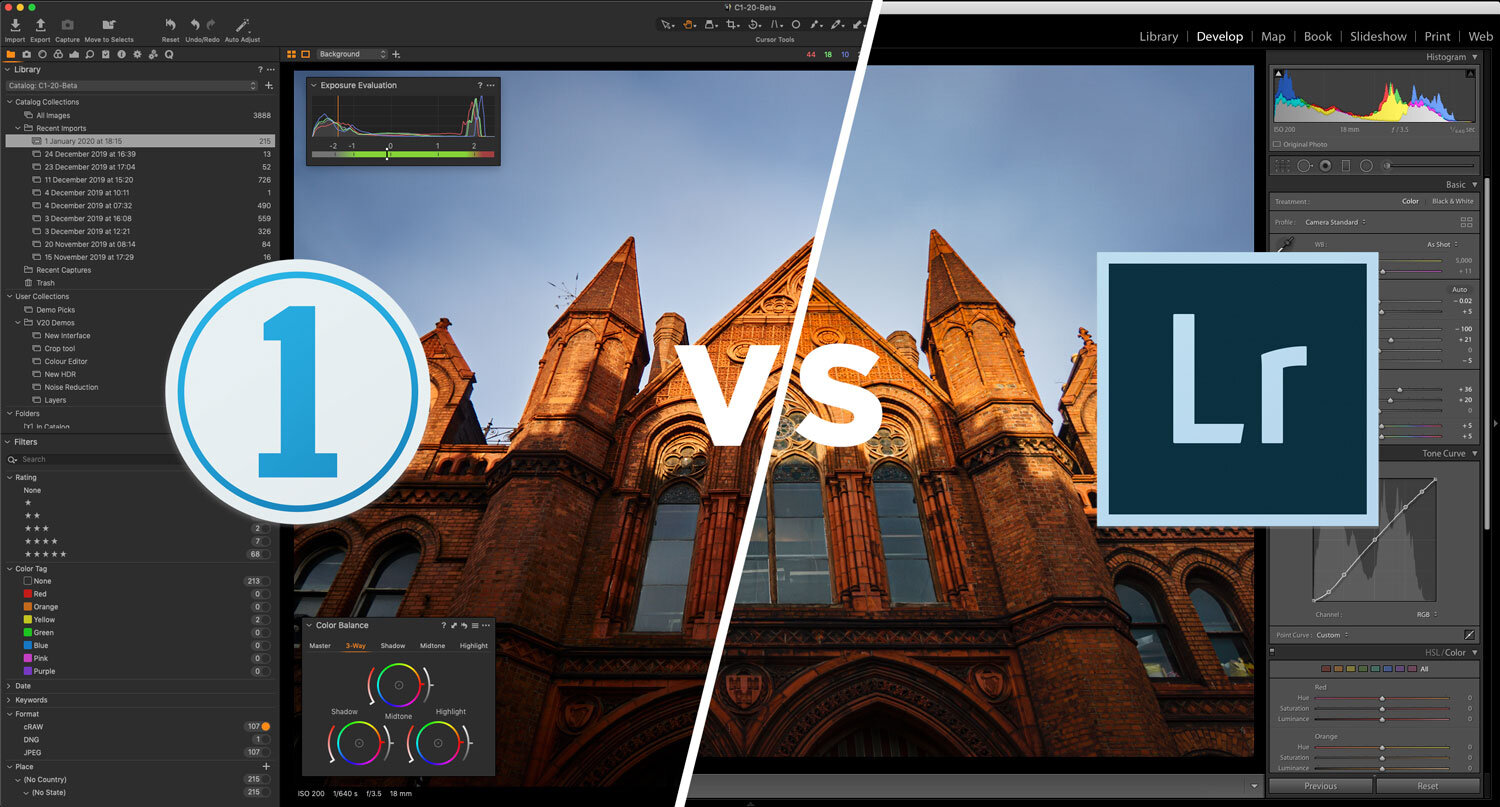This screenshot has width=1500, height=807.
Task: Switch to the Lightroom Map module
Action: (x=1273, y=36)
